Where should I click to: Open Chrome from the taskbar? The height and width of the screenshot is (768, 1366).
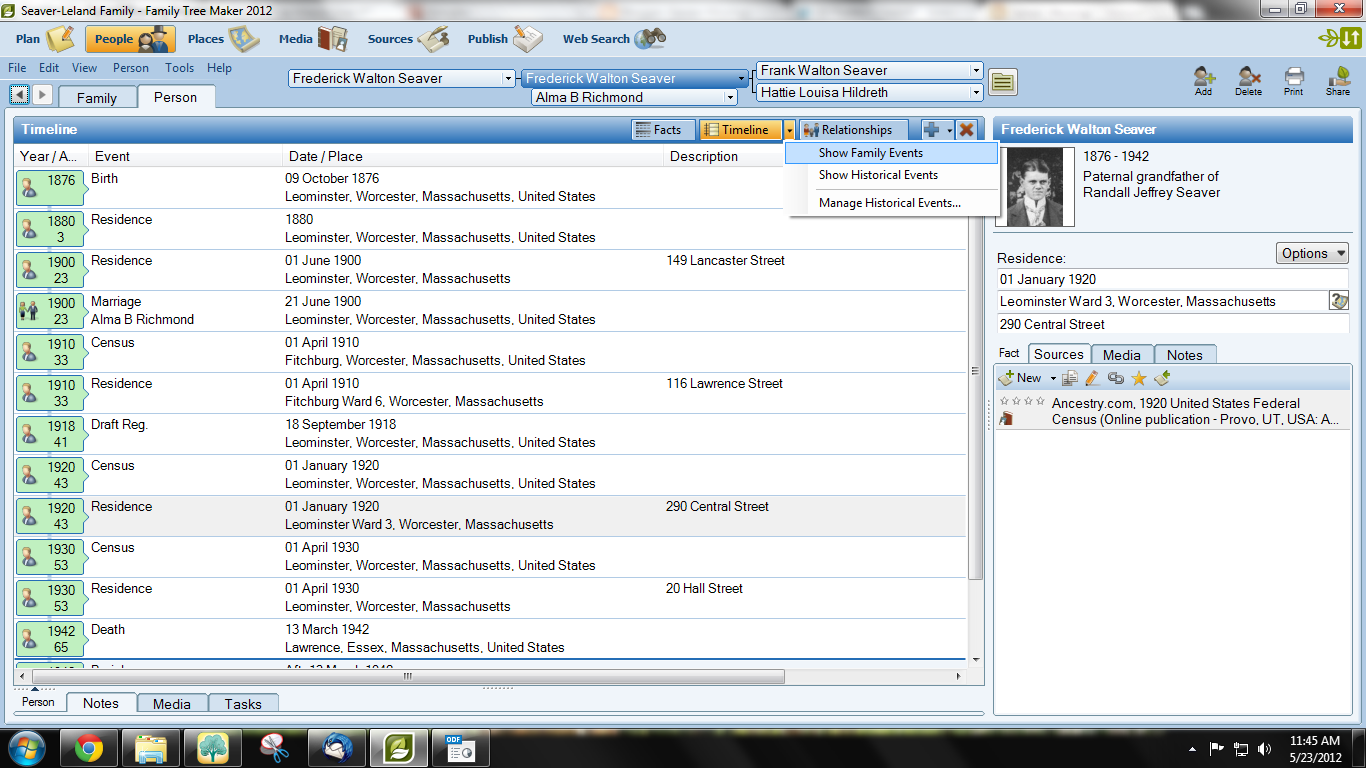tap(88, 748)
